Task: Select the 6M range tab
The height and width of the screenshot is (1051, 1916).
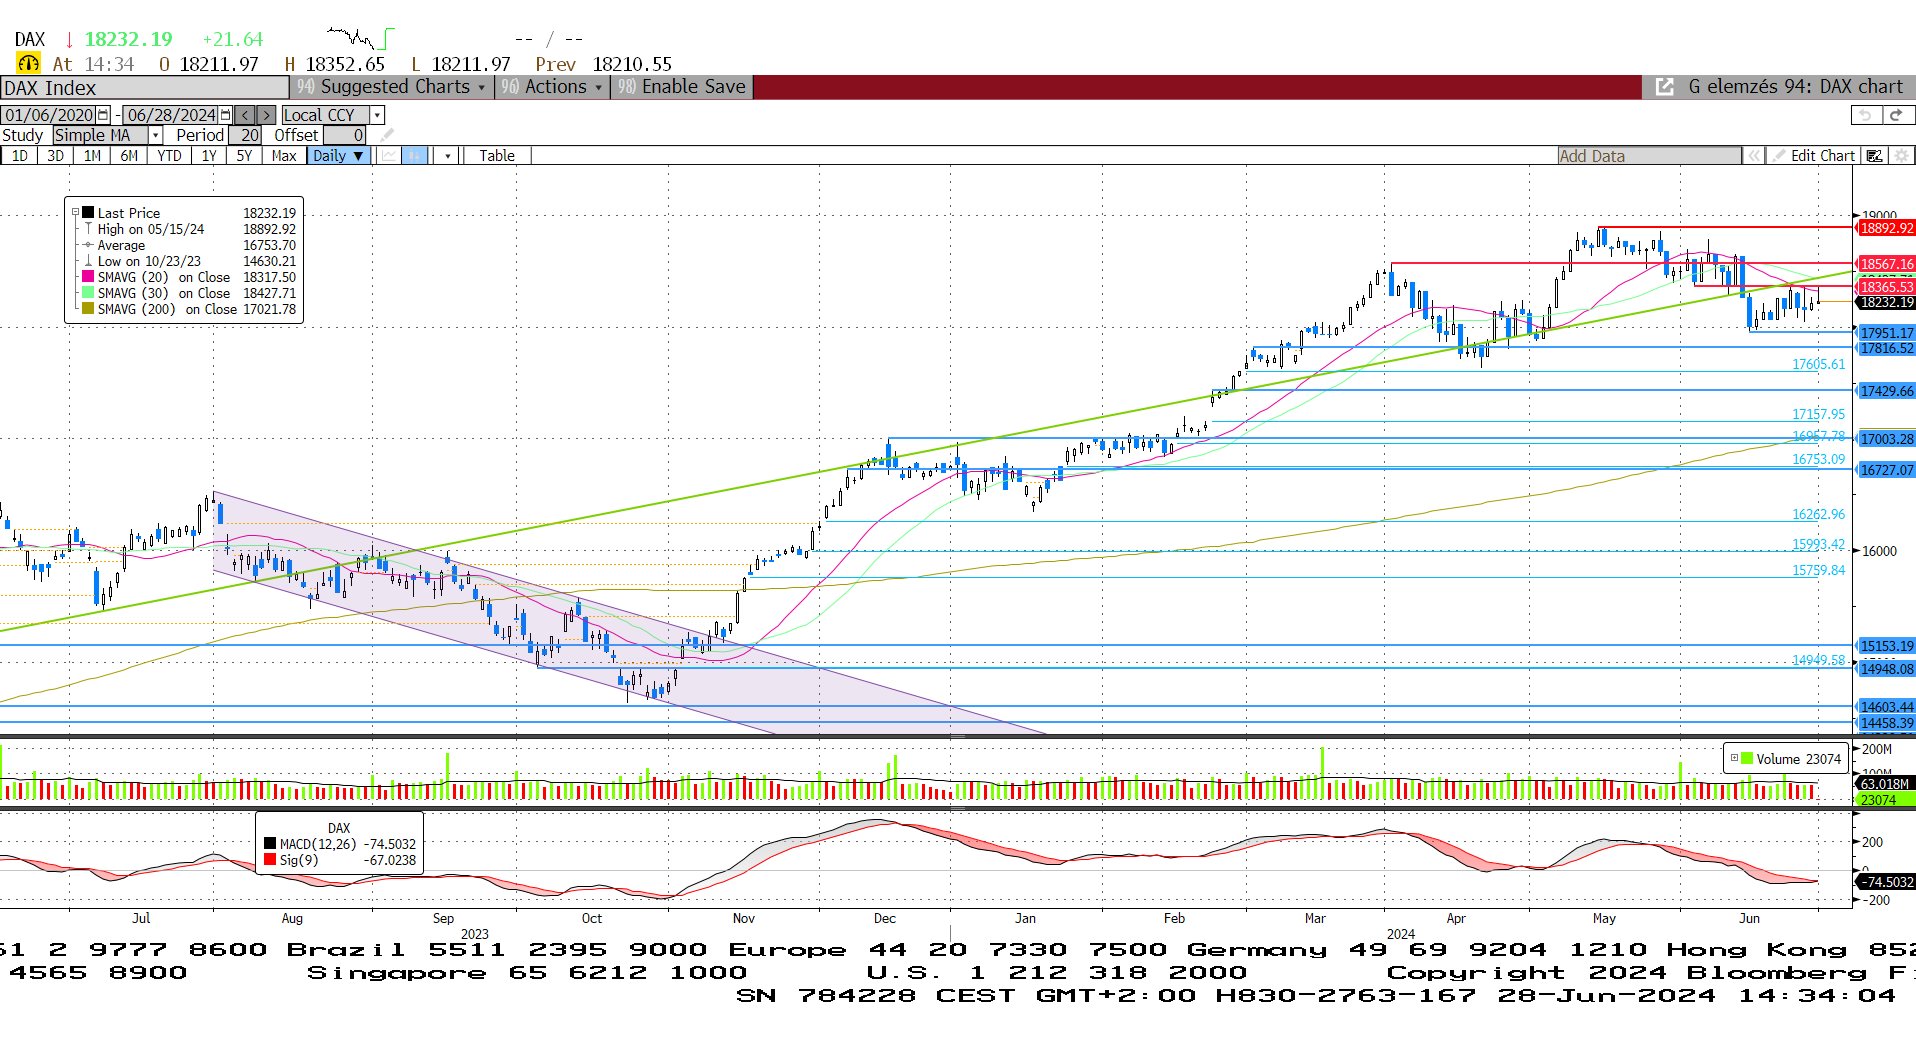Action: [129, 156]
